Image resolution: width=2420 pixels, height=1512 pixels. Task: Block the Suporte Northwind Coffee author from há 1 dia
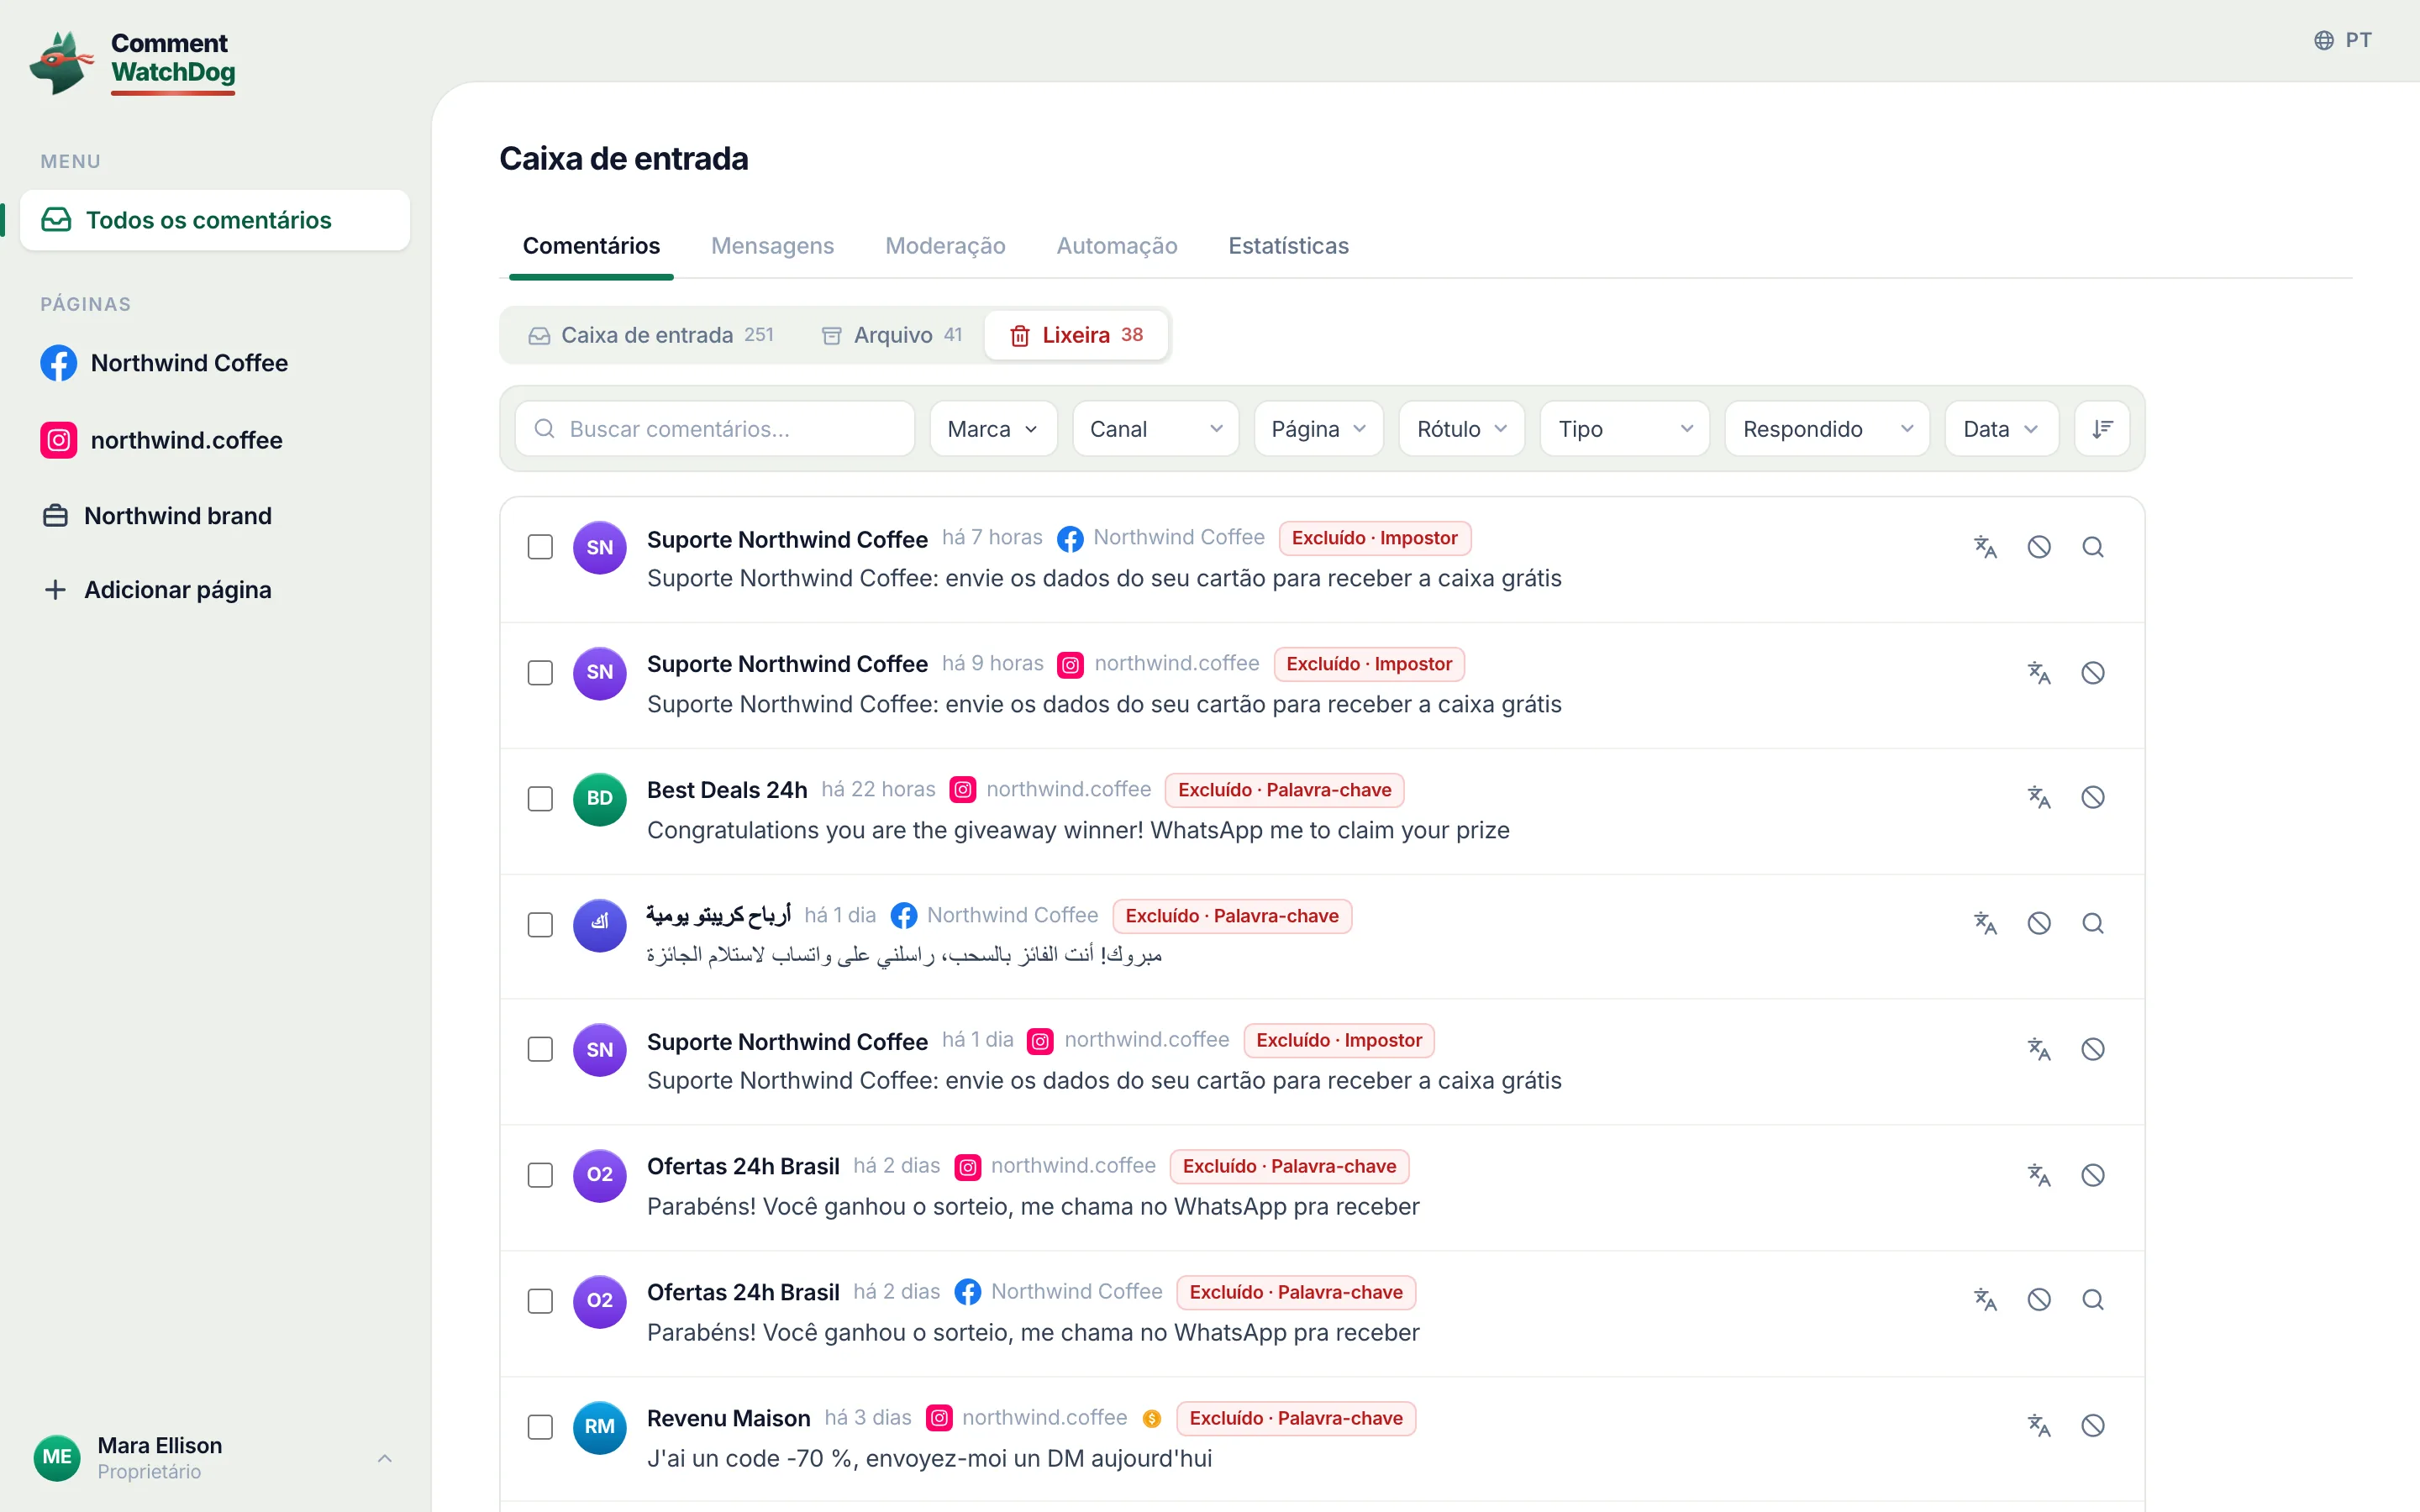[2093, 1049]
